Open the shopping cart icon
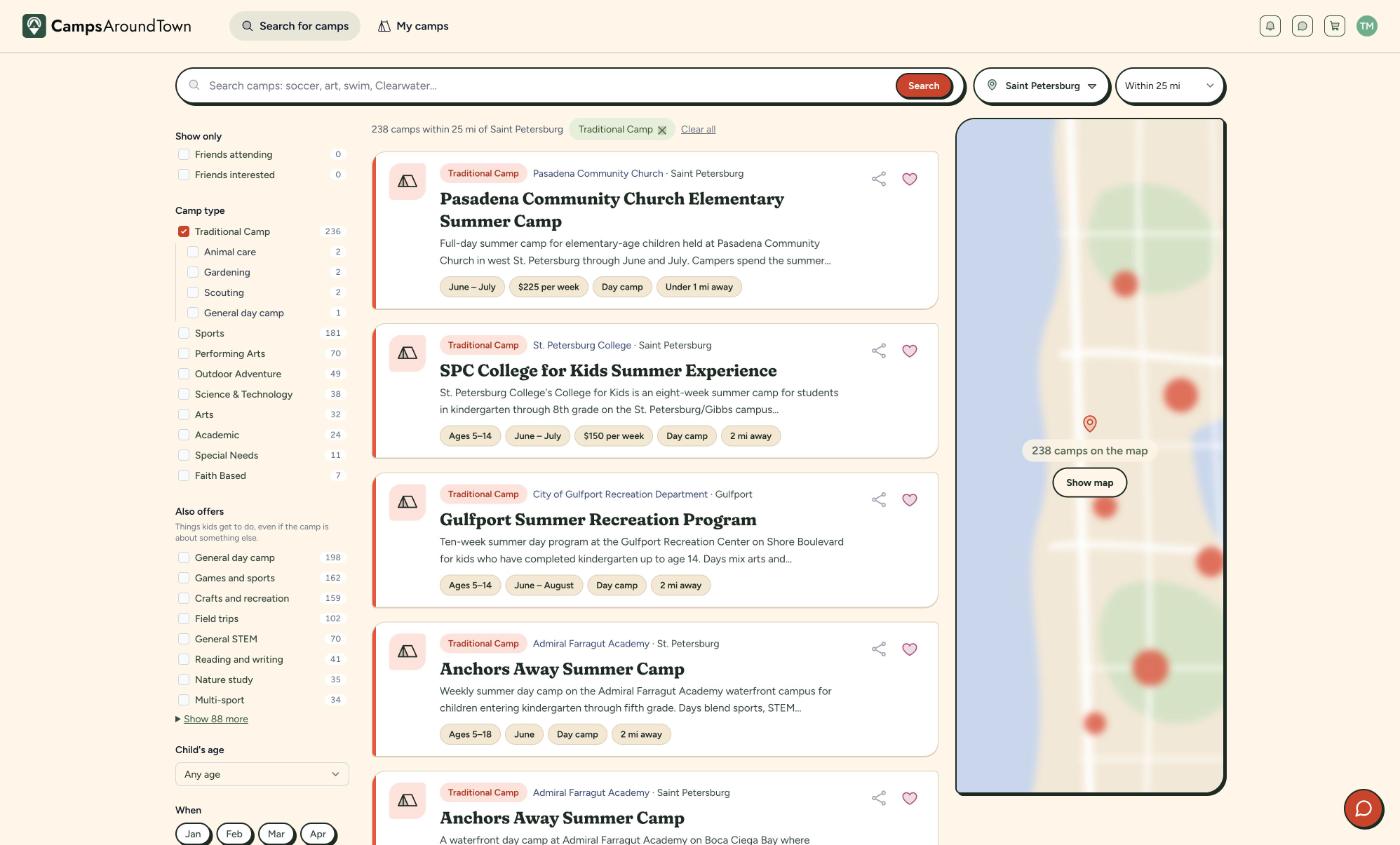The width and height of the screenshot is (1400, 845). [x=1334, y=26]
